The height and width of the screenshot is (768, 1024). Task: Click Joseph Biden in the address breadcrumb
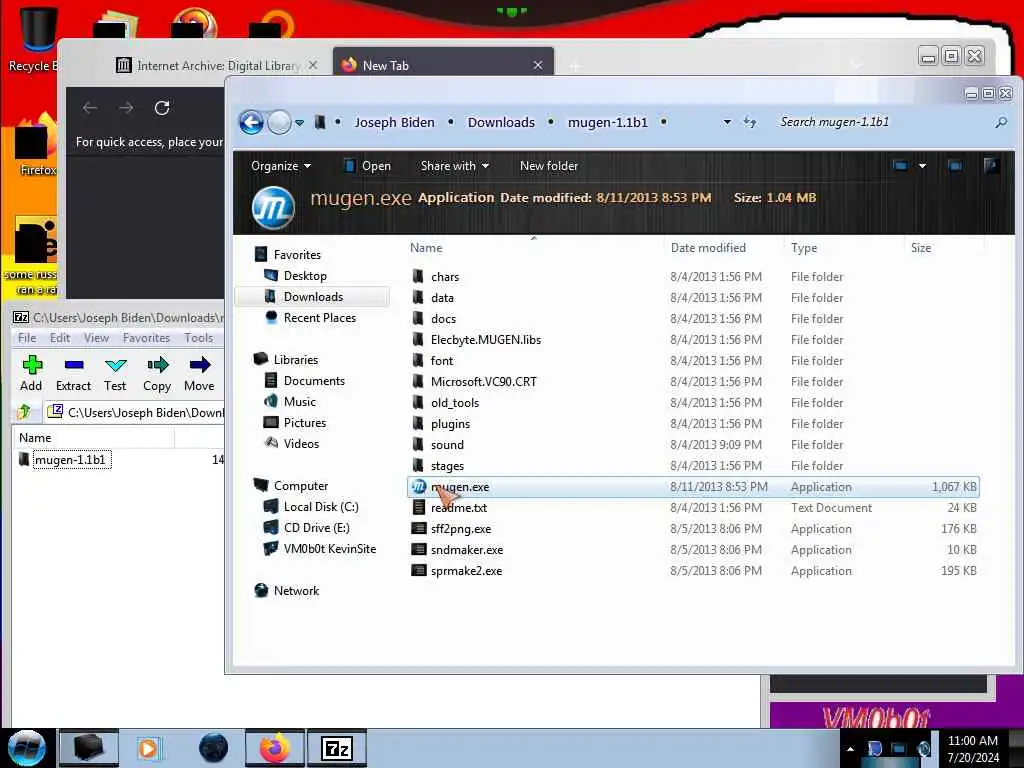point(394,122)
